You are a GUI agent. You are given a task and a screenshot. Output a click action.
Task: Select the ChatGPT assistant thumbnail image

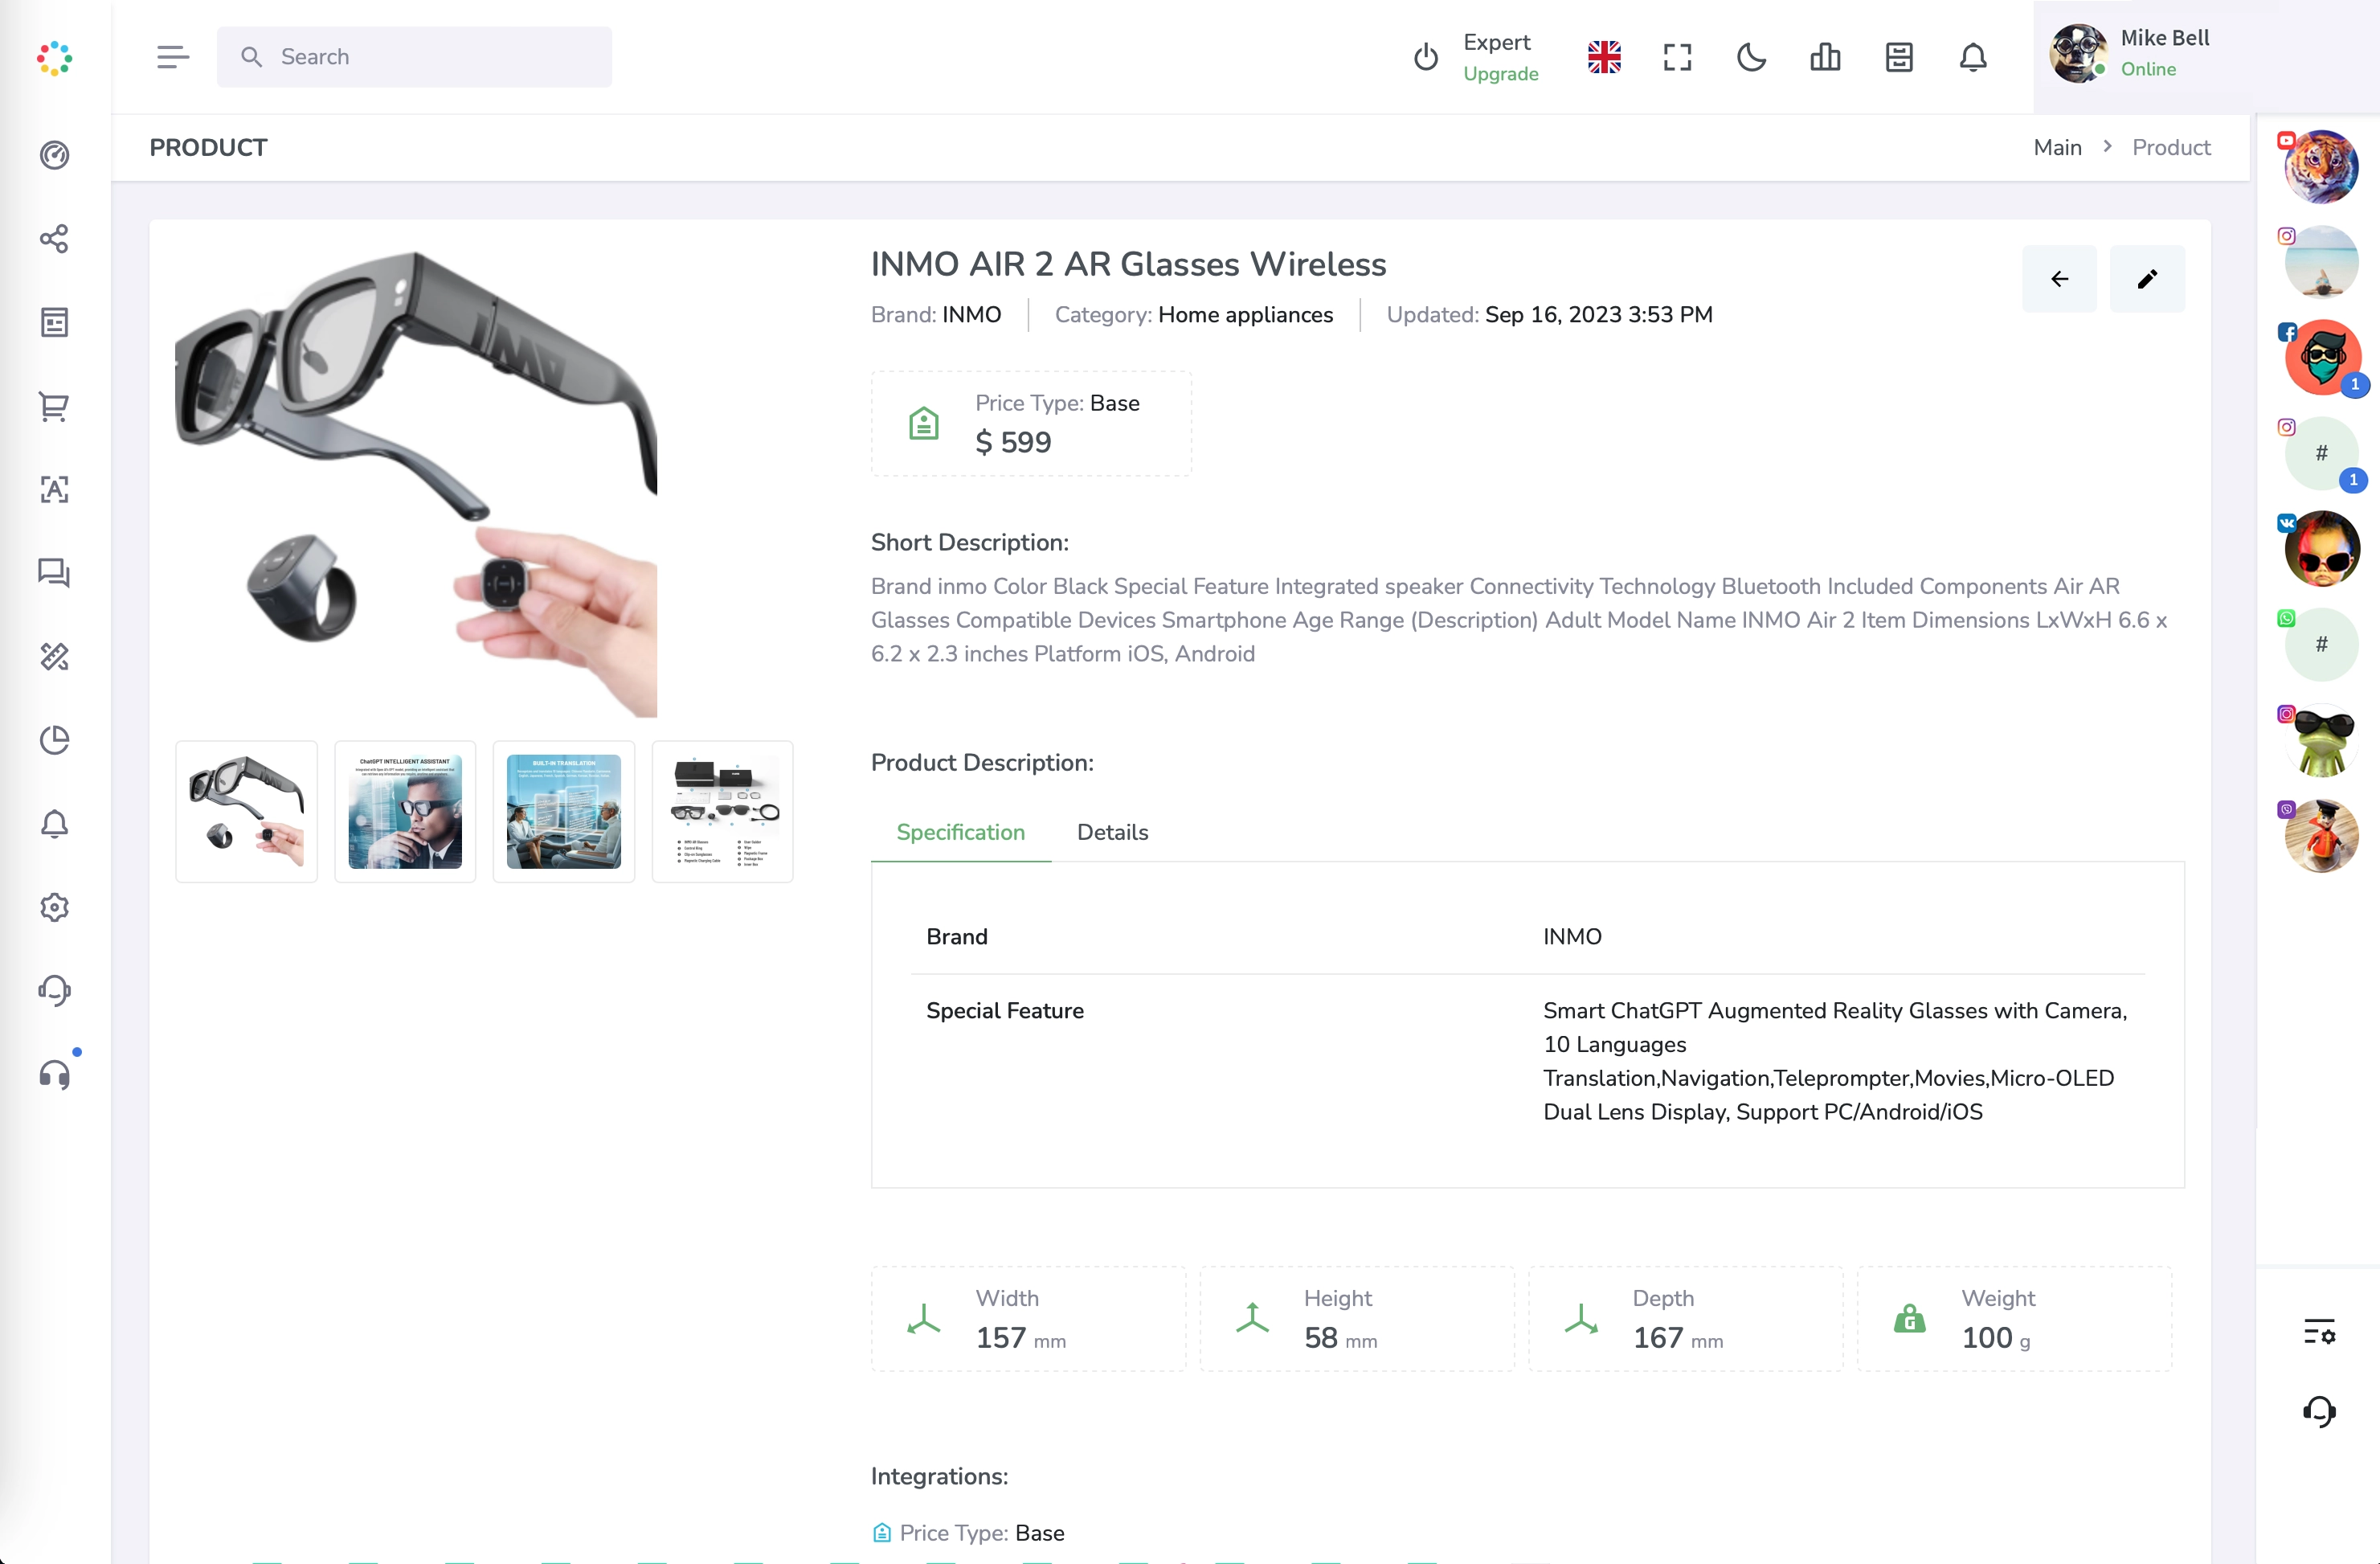click(x=405, y=811)
